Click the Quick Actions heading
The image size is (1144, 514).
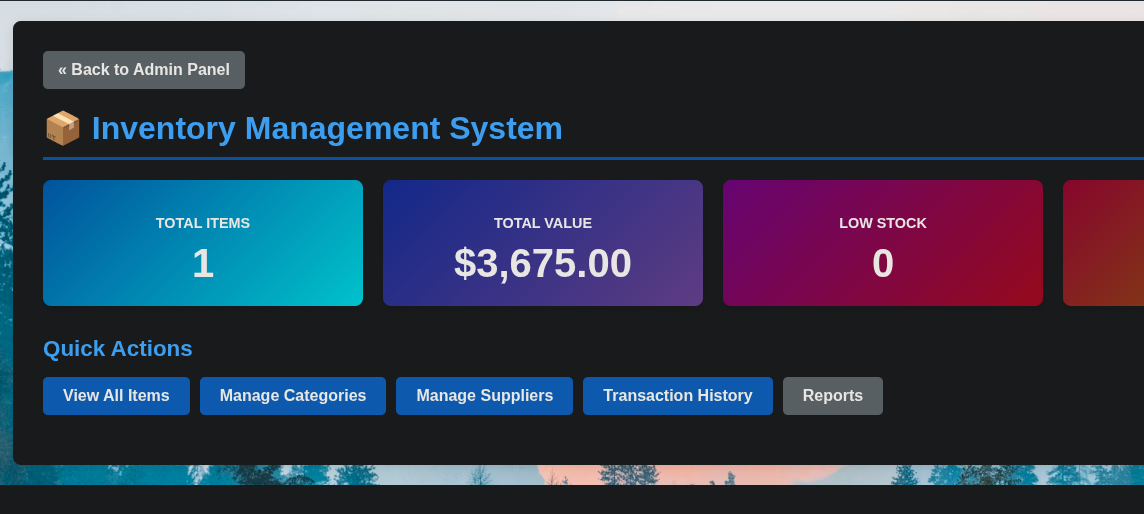coord(117,348)
